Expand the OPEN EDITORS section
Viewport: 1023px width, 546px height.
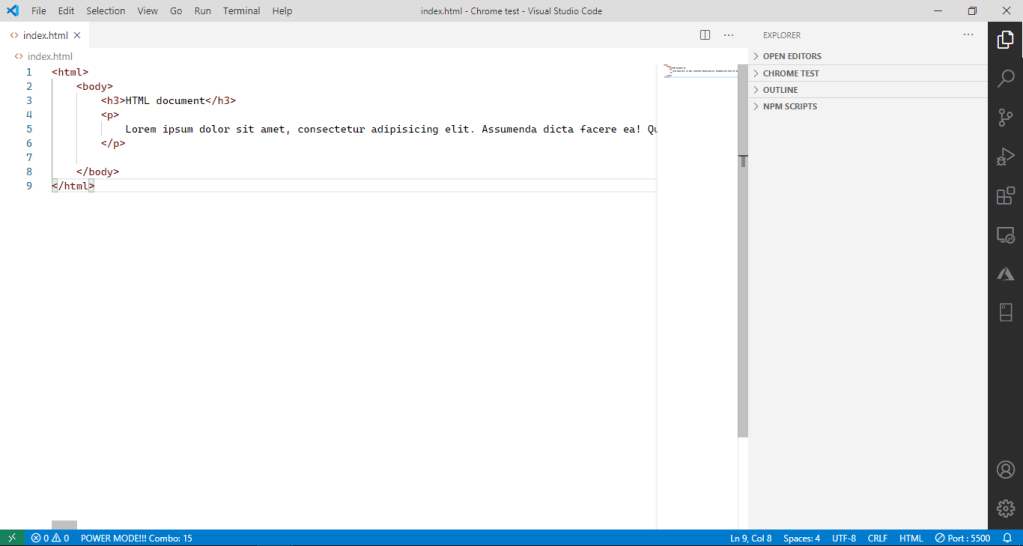tap(791, 56)
